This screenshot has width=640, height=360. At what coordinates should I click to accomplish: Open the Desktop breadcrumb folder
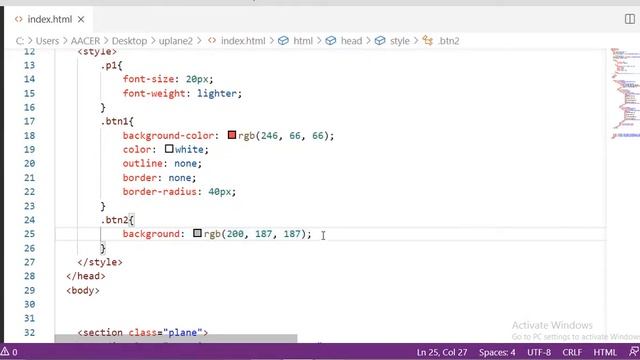coord(129,41)
